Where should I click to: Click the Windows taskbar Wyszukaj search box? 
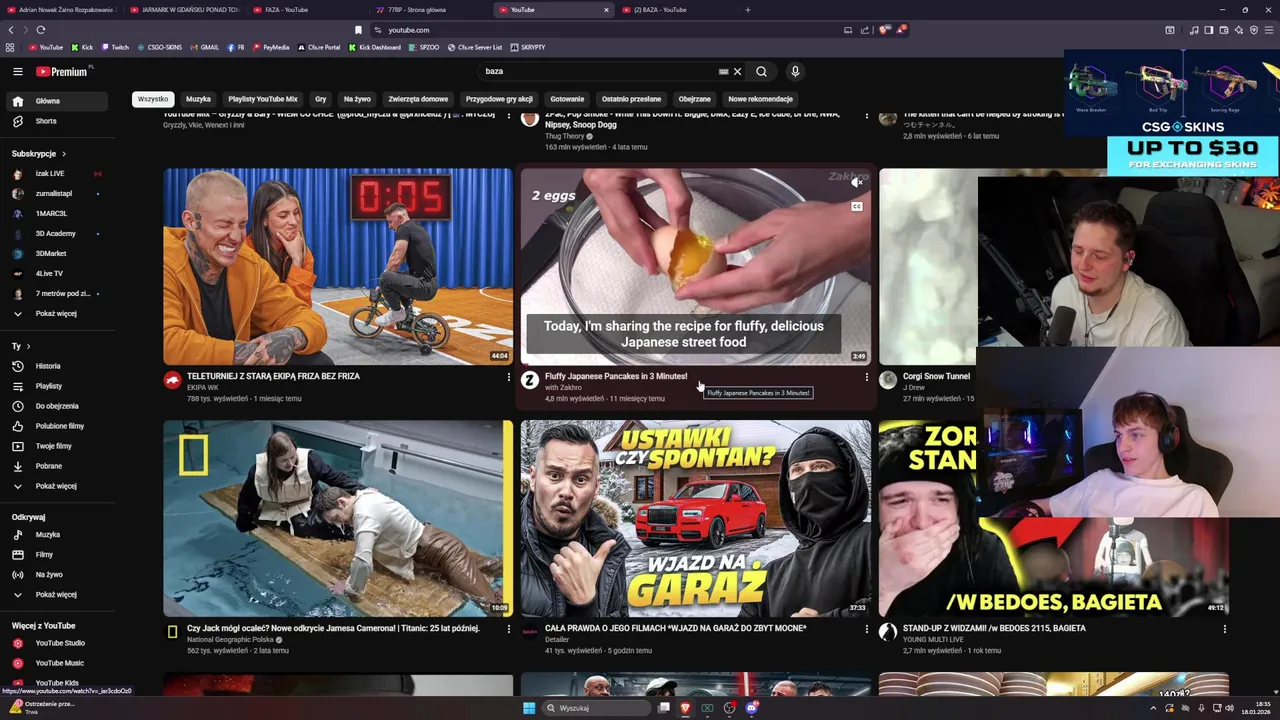point(596,708)
